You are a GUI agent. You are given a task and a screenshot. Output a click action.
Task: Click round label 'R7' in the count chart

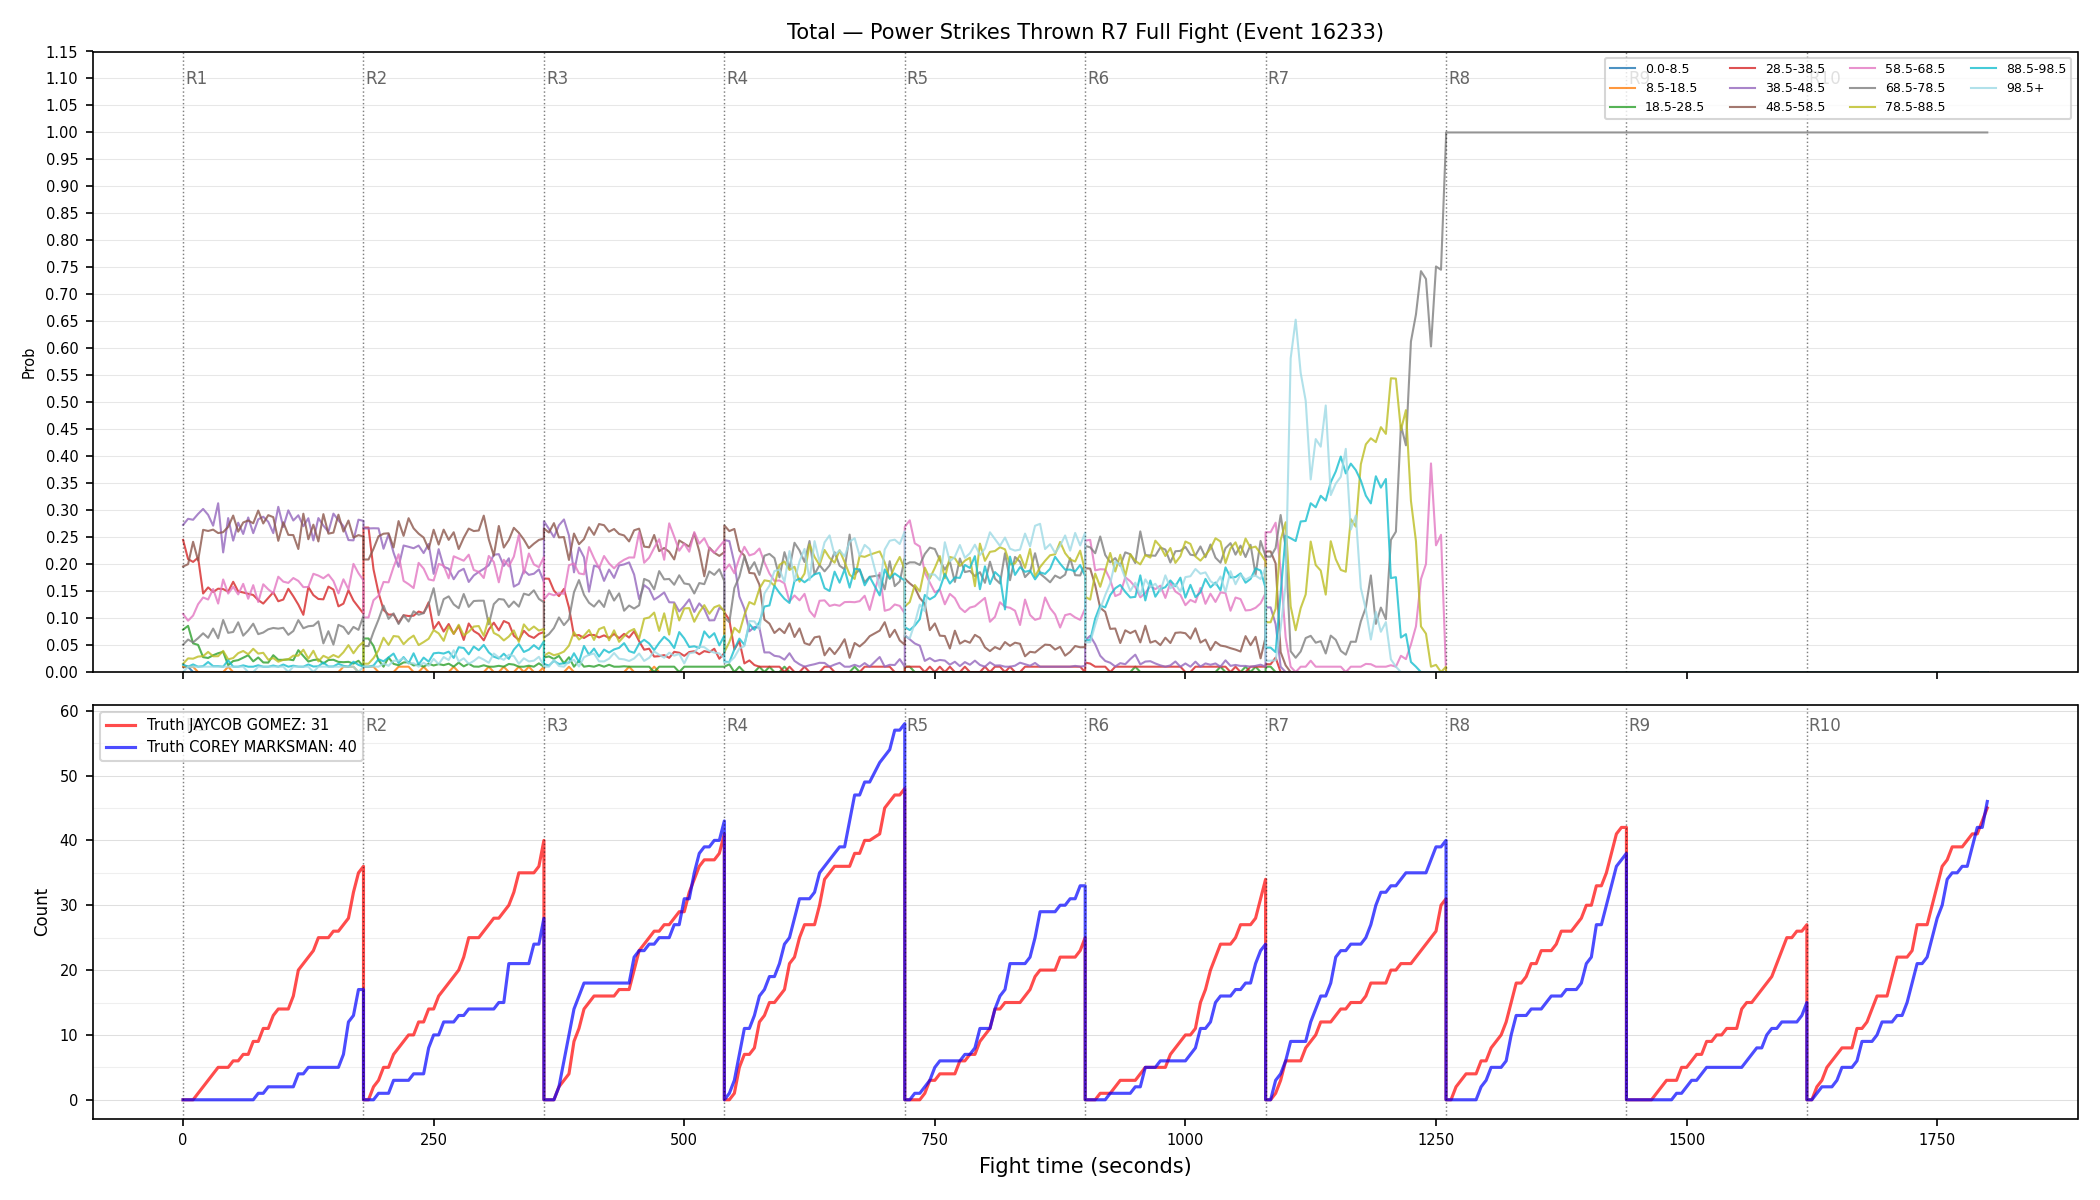[x=1278, y=725]
